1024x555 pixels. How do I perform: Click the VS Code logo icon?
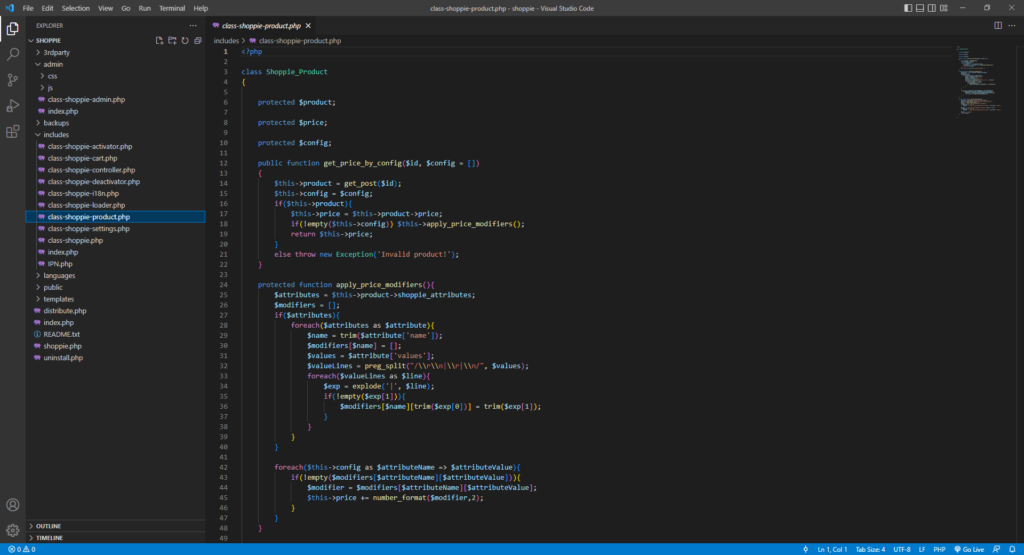pyautogui.click(x=9, y=8)
